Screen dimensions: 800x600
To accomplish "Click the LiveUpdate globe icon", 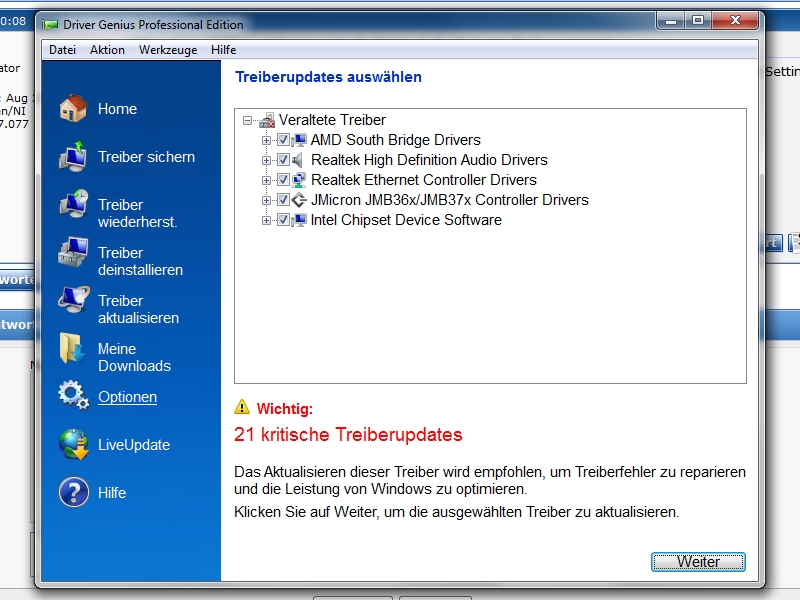I will tap(73, 444).
